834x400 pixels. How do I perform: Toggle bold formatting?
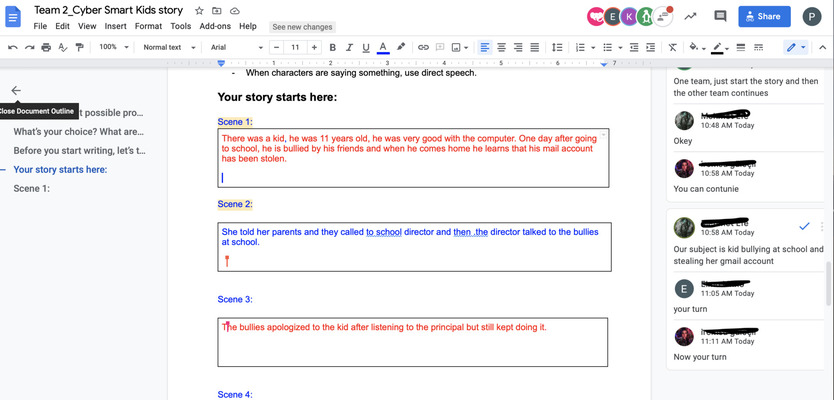tap(333, 47)
